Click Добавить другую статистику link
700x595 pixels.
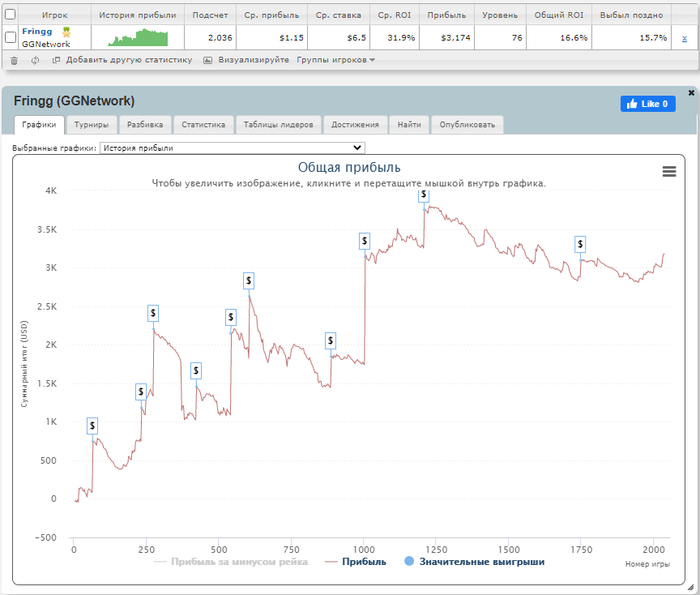(129, 60)
